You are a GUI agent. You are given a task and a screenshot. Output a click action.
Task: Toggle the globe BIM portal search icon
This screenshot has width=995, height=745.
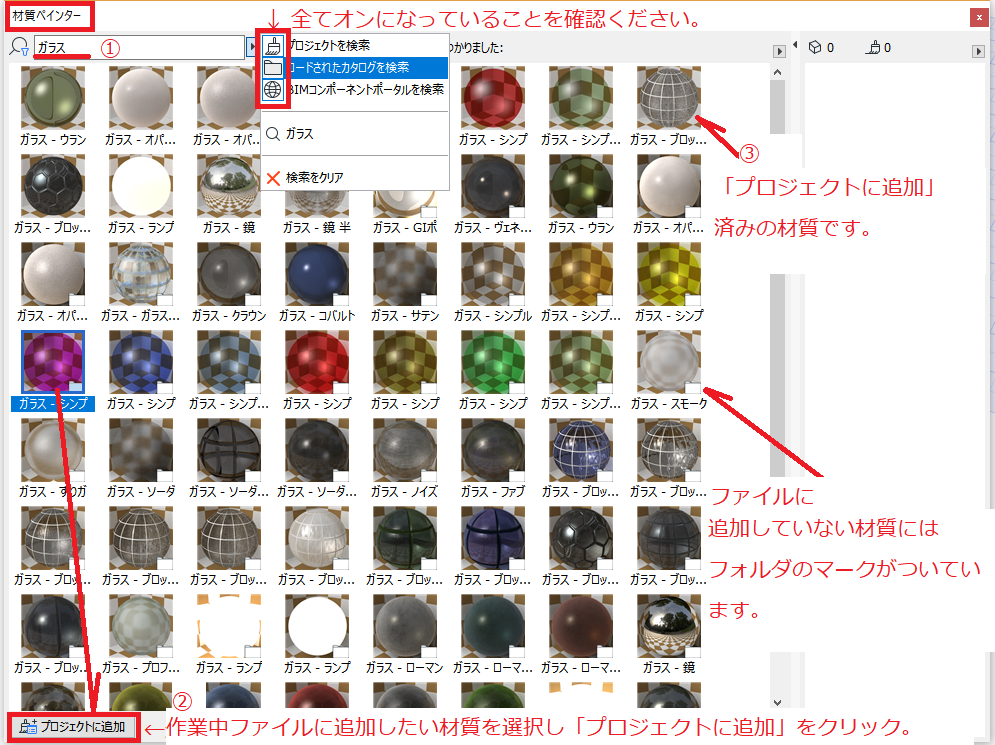(273, 90)
